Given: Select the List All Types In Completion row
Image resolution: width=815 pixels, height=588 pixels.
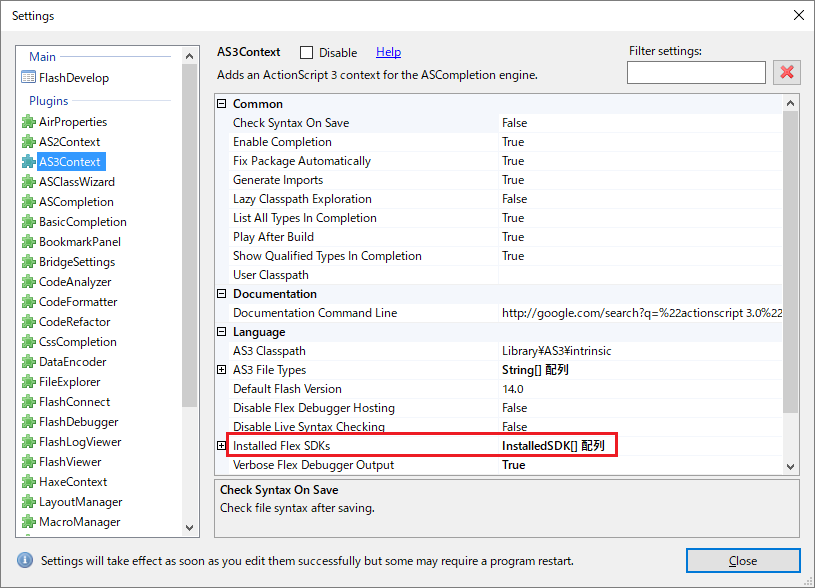Looking at the screenshot, I should point(505,218).
